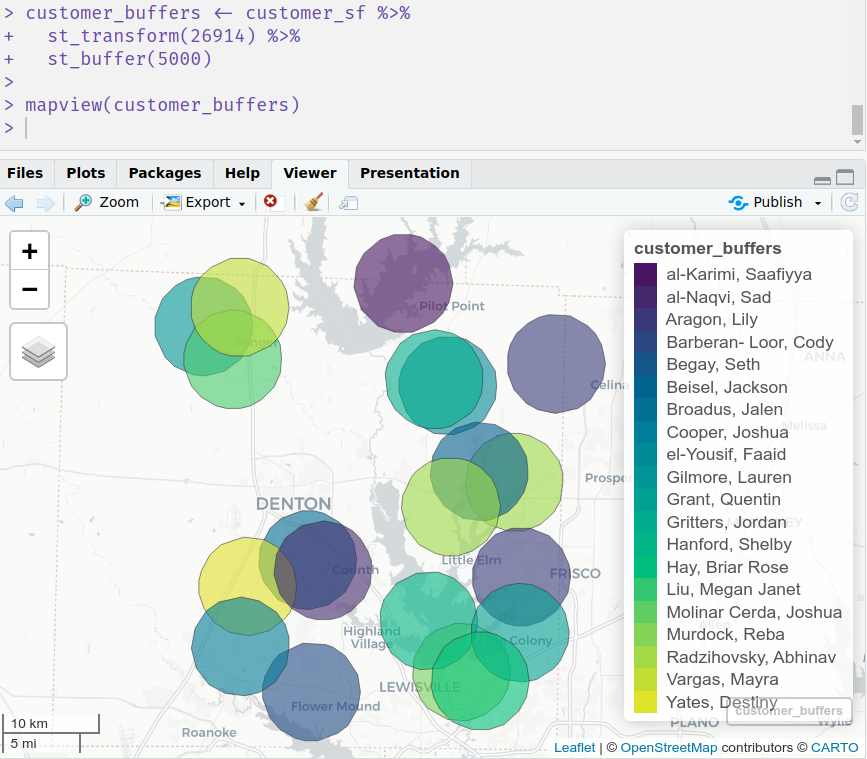The width and height of the screenshot is (867, 759).
Task: Expand the Publish options arrow
Action: [x=818, y=203]
